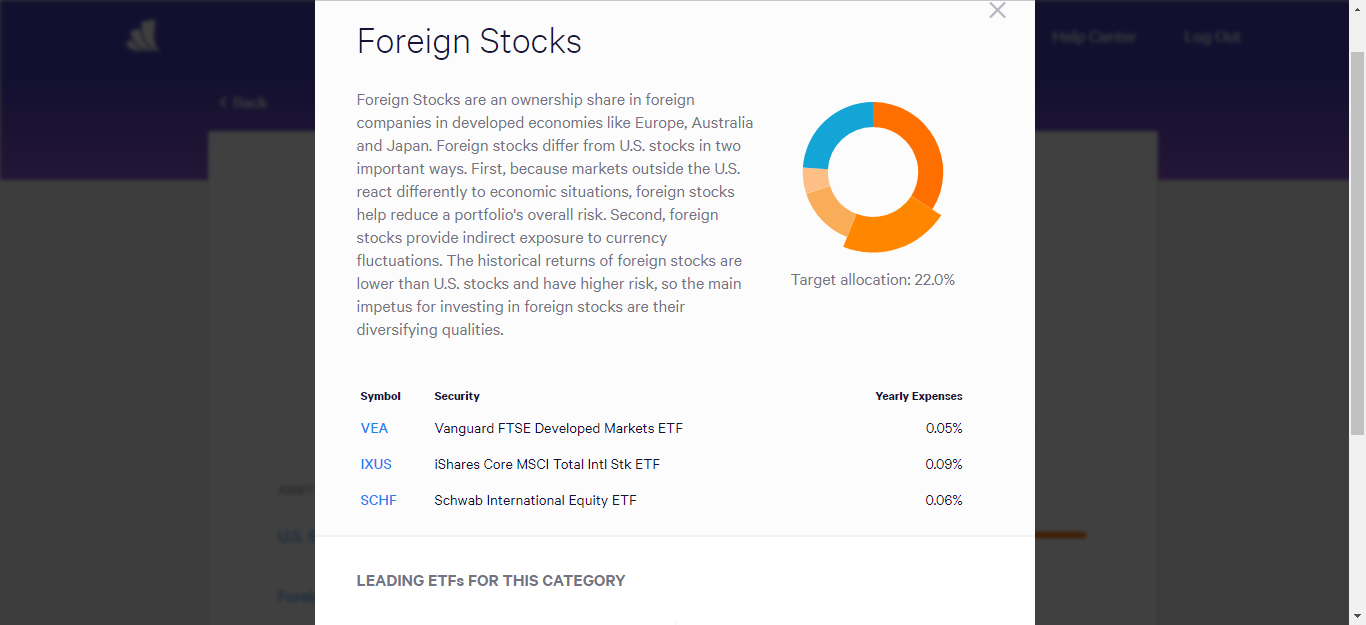Click Log Out in the header
The image size is (1366, 625).
(x=1211, y=37)
